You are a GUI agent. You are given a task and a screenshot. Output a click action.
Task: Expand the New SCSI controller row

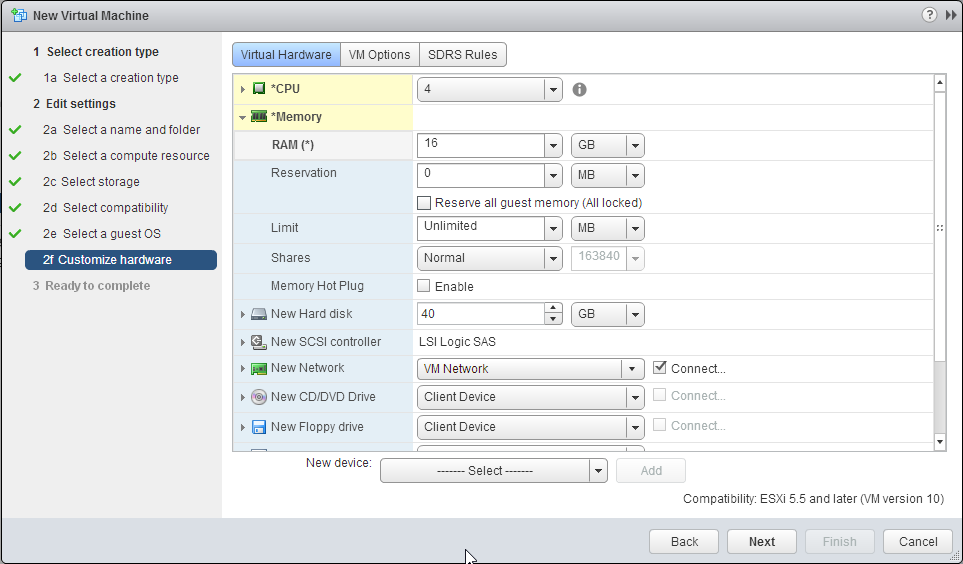[243, 342]
